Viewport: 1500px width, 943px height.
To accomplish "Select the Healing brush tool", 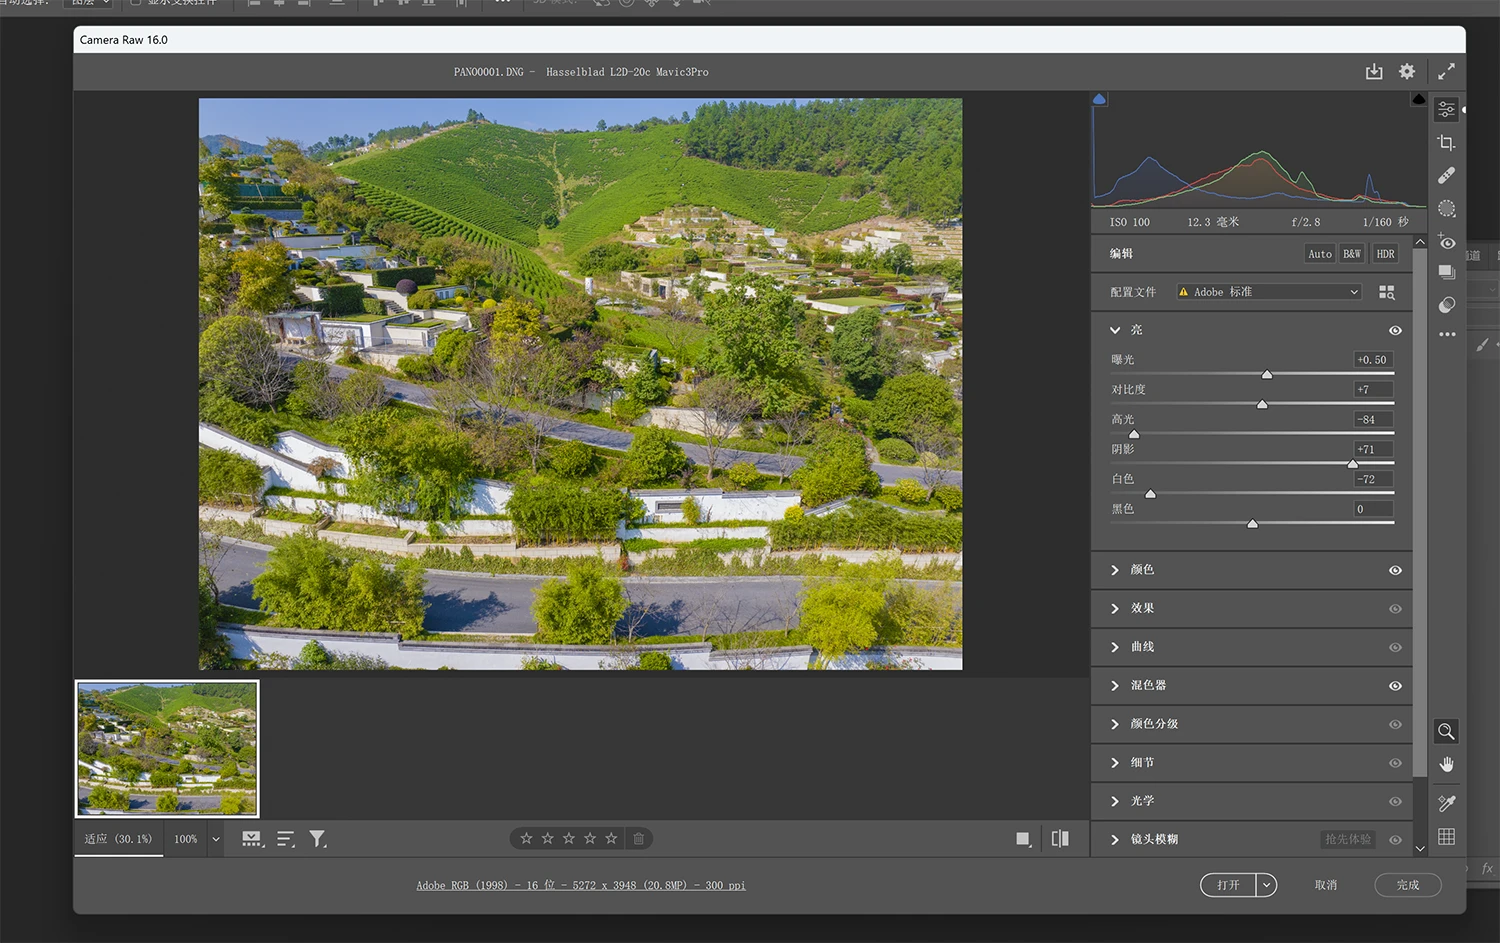I will [1446, 176].
